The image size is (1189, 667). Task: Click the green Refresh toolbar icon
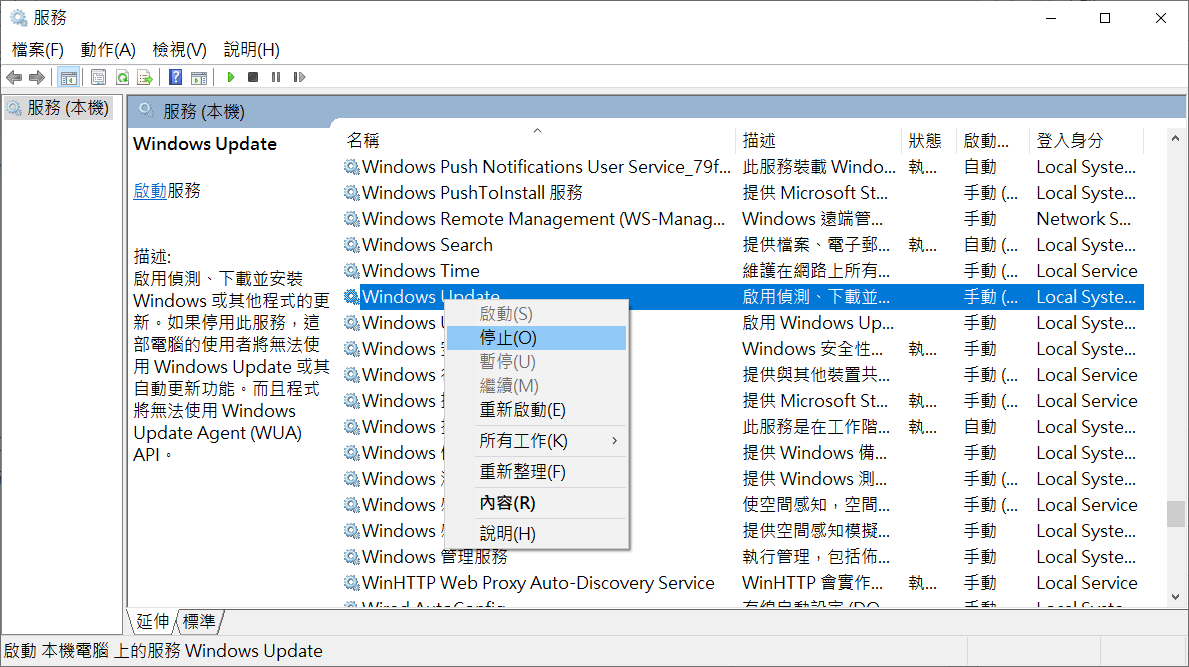click(122, 77)
